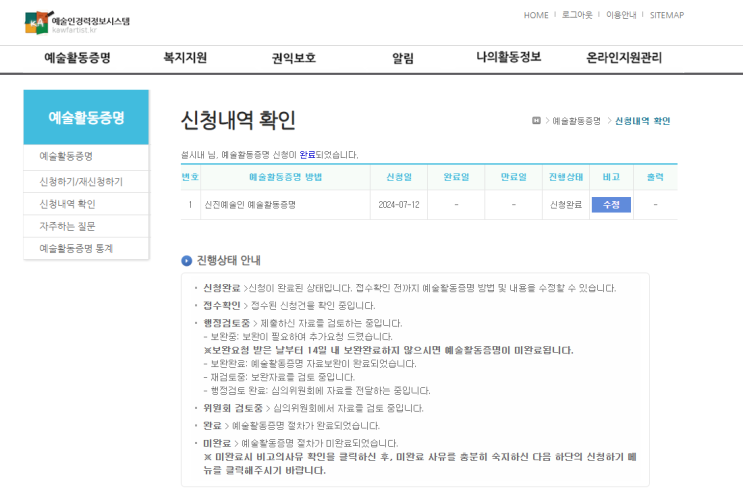Screen dimensions: 743x502
Task: Click the 위원회 검토중 status description line
Action: 313,408
